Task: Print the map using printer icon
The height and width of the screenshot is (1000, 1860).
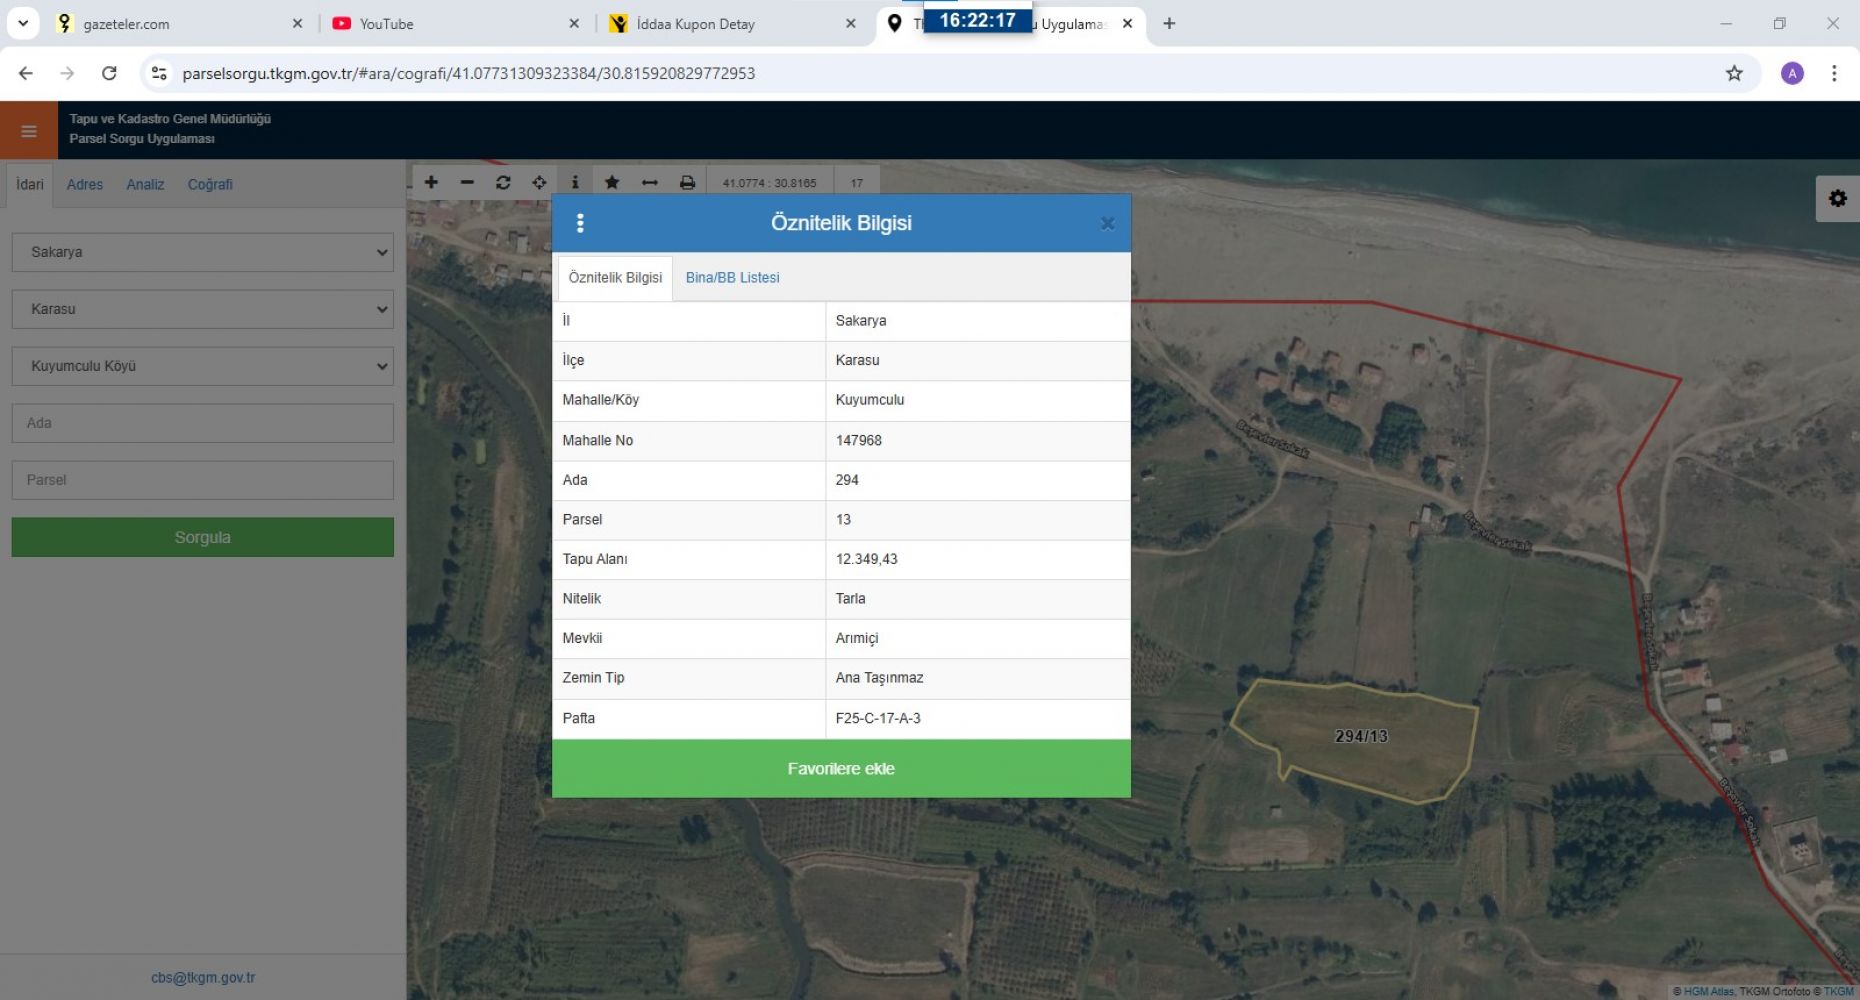Action: (687, 182)
